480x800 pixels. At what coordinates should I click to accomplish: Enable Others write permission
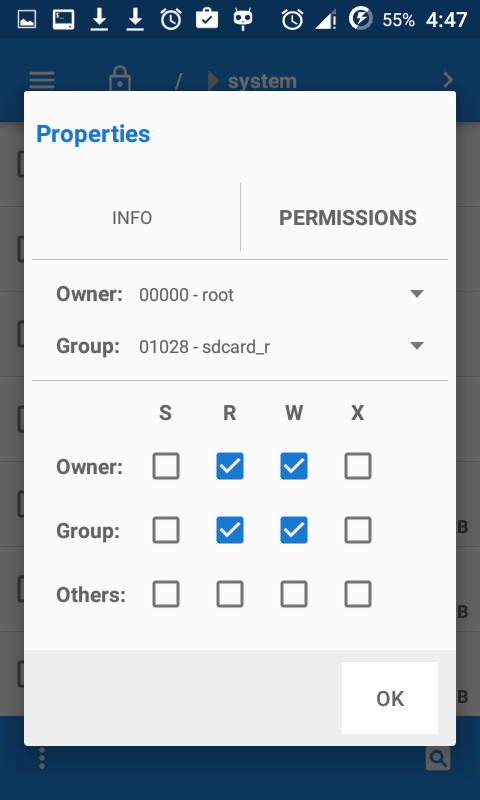pyautogui.click(x=294, y=594)
